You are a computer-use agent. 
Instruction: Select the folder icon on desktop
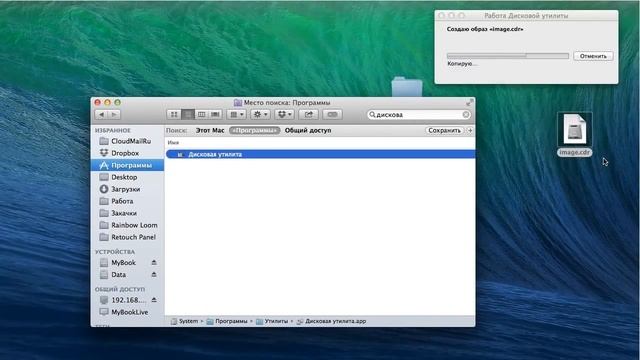[407, 86]
